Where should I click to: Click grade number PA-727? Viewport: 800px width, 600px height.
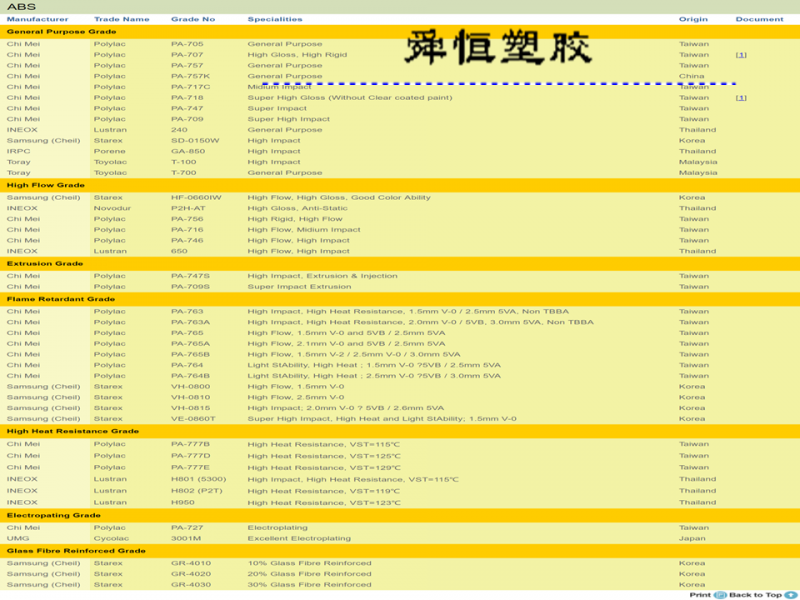tap(187, 528)
